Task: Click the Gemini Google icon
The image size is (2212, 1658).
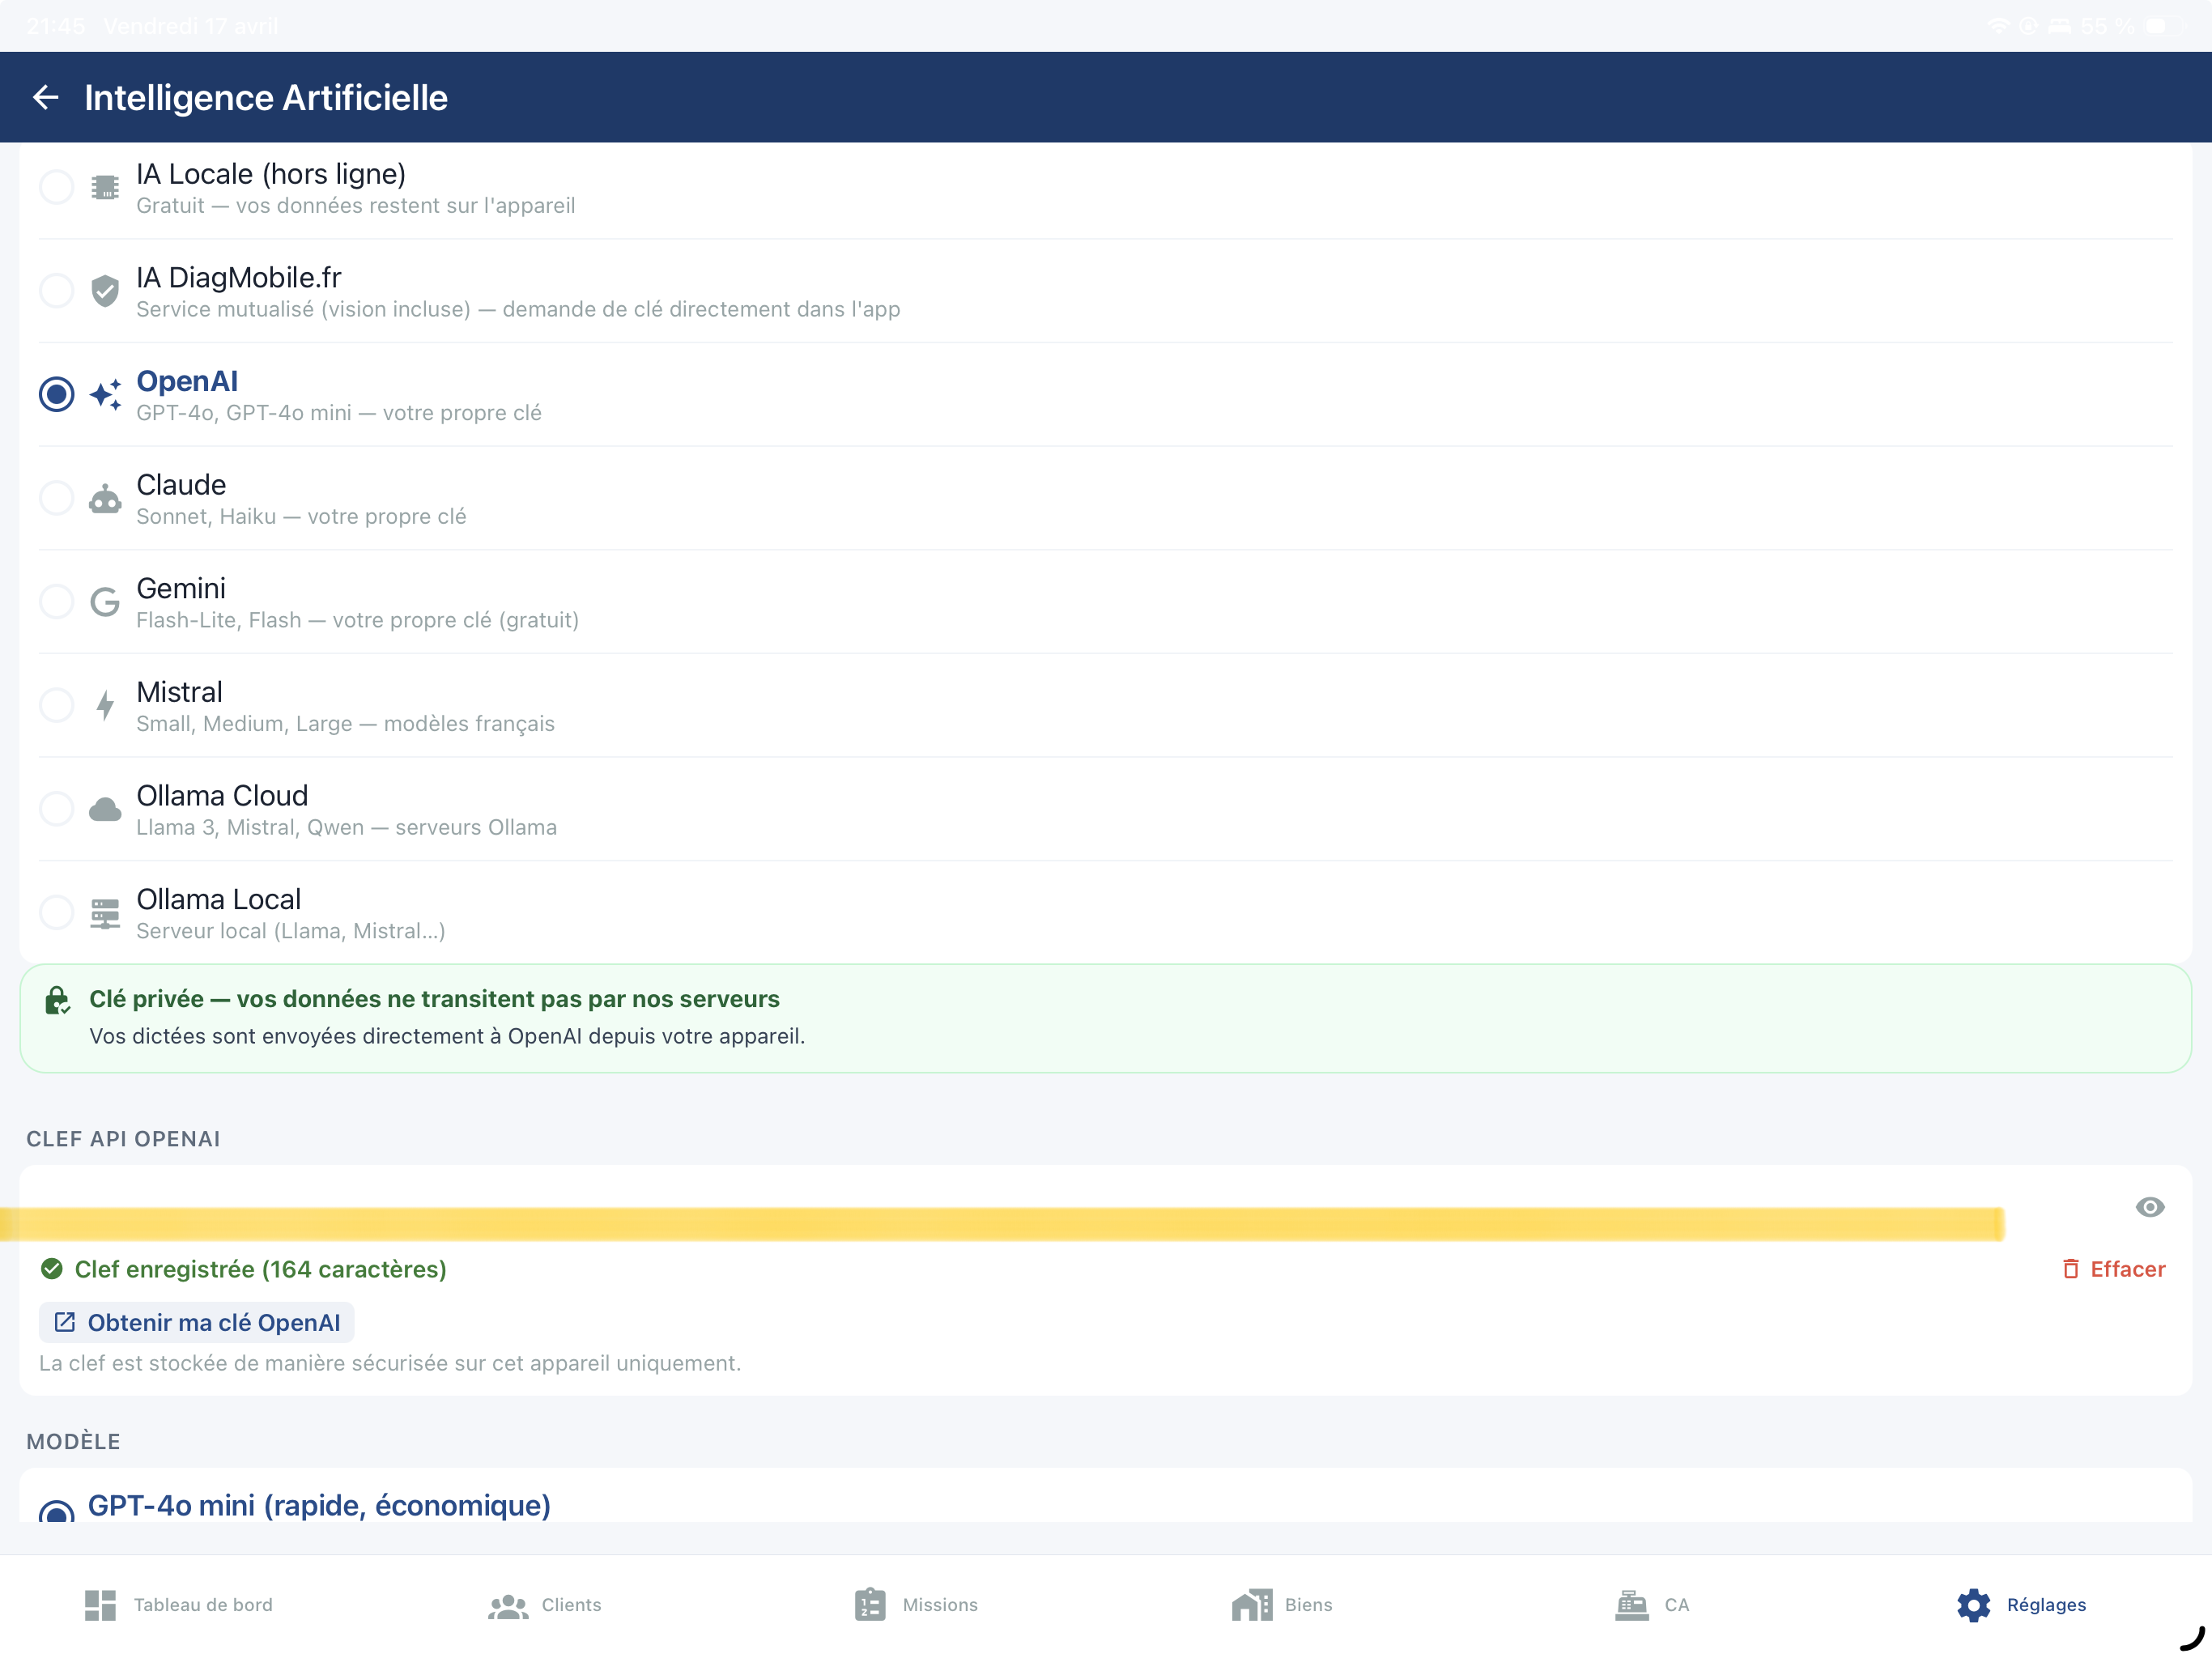Action: [105, 601]
